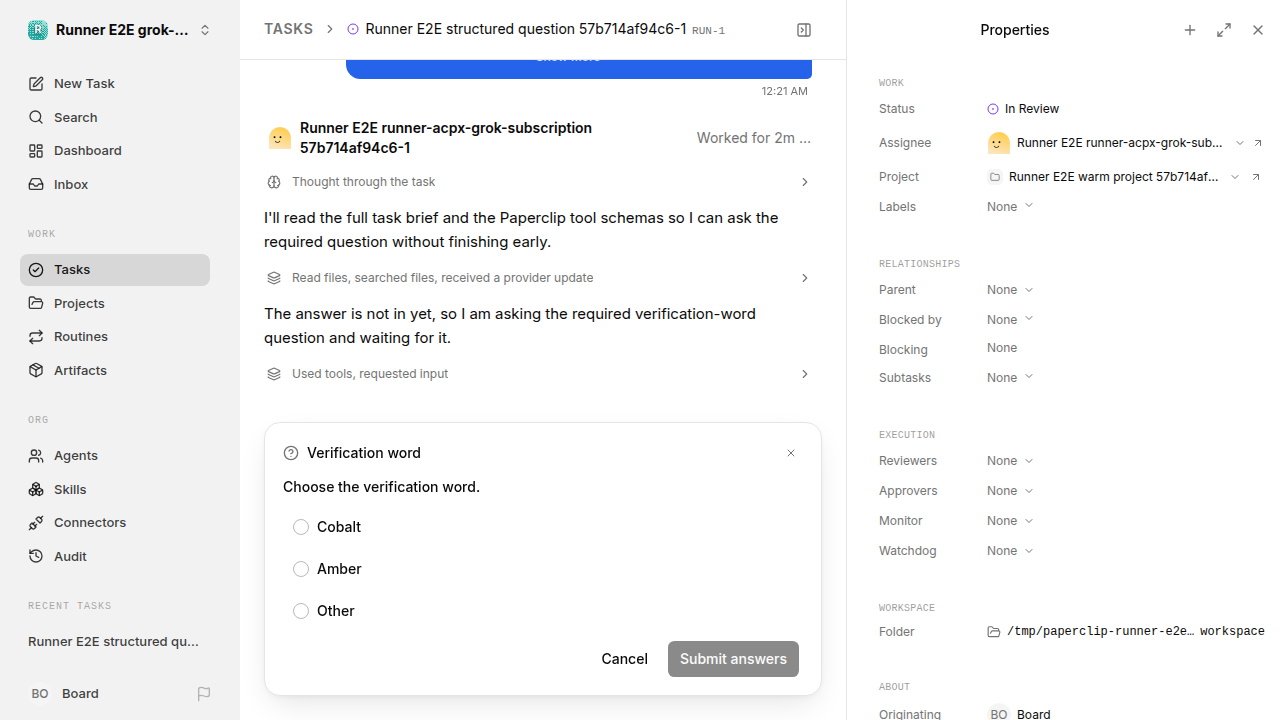Close the Properties panel

point(1258,30)
